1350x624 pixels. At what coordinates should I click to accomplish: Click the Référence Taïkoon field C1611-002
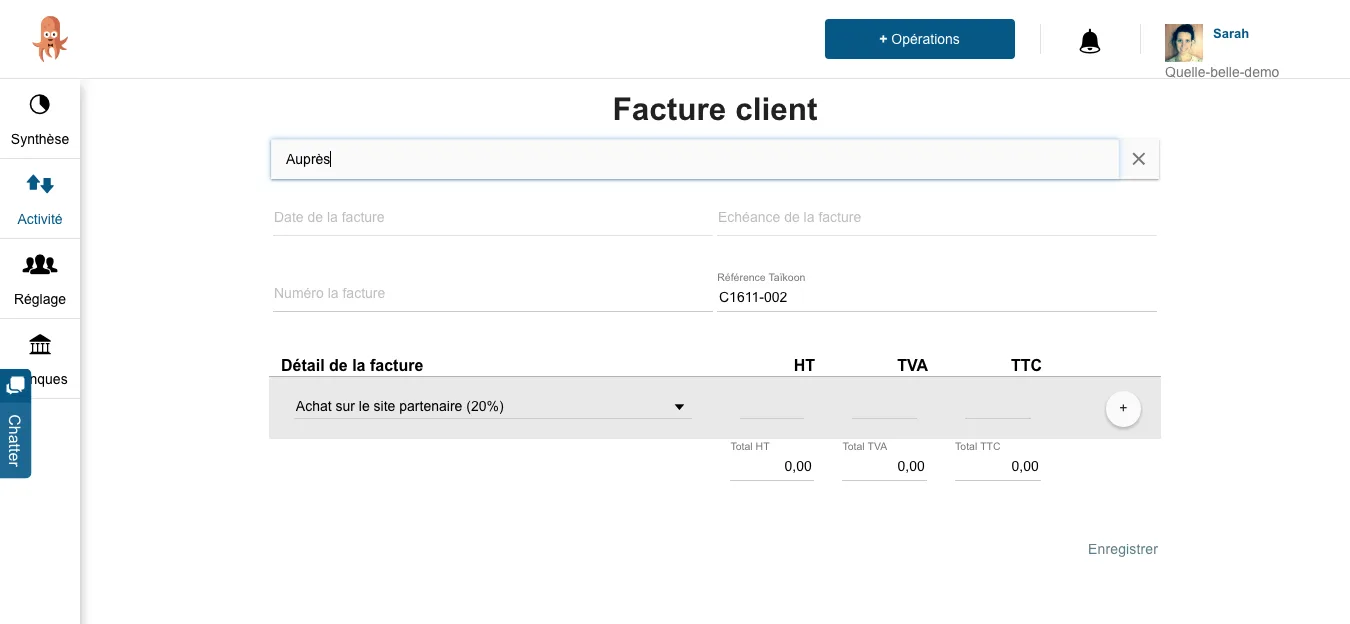coord(937,297)
